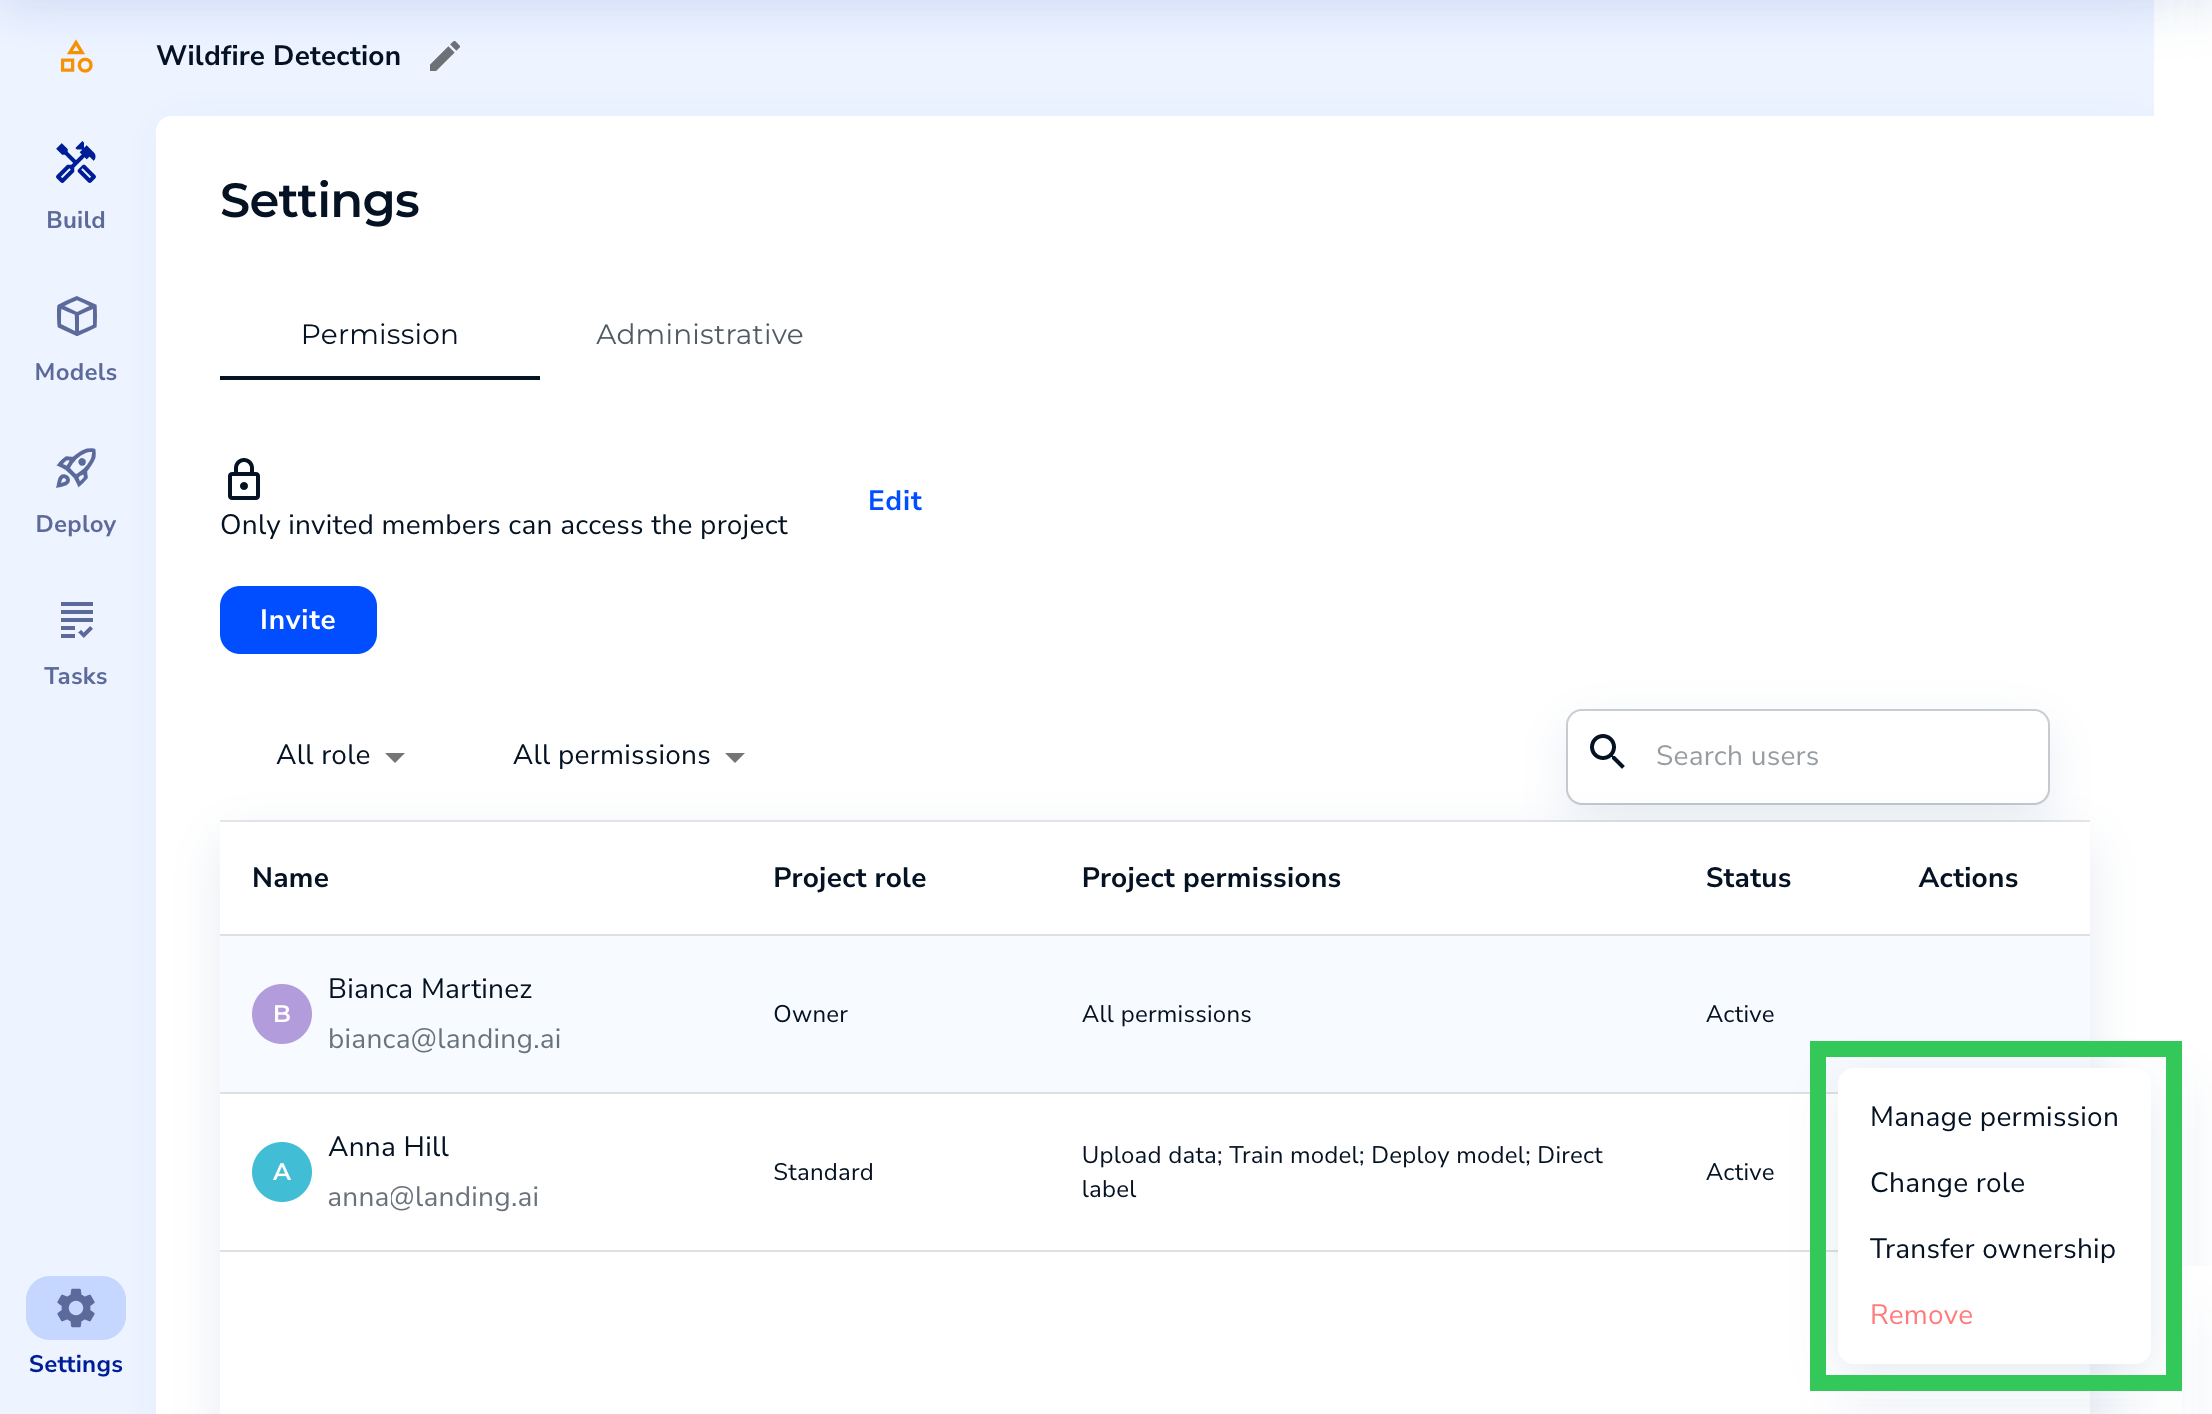Click the pencil icon to rename project
The width and height of the screenshot is (2212, 1414).
[x=445, y=56]
